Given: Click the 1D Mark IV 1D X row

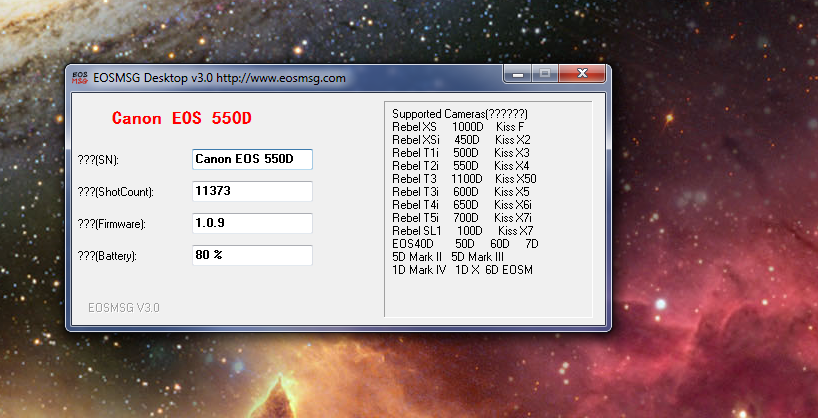Looking at the screenshot, I should 462,270.
